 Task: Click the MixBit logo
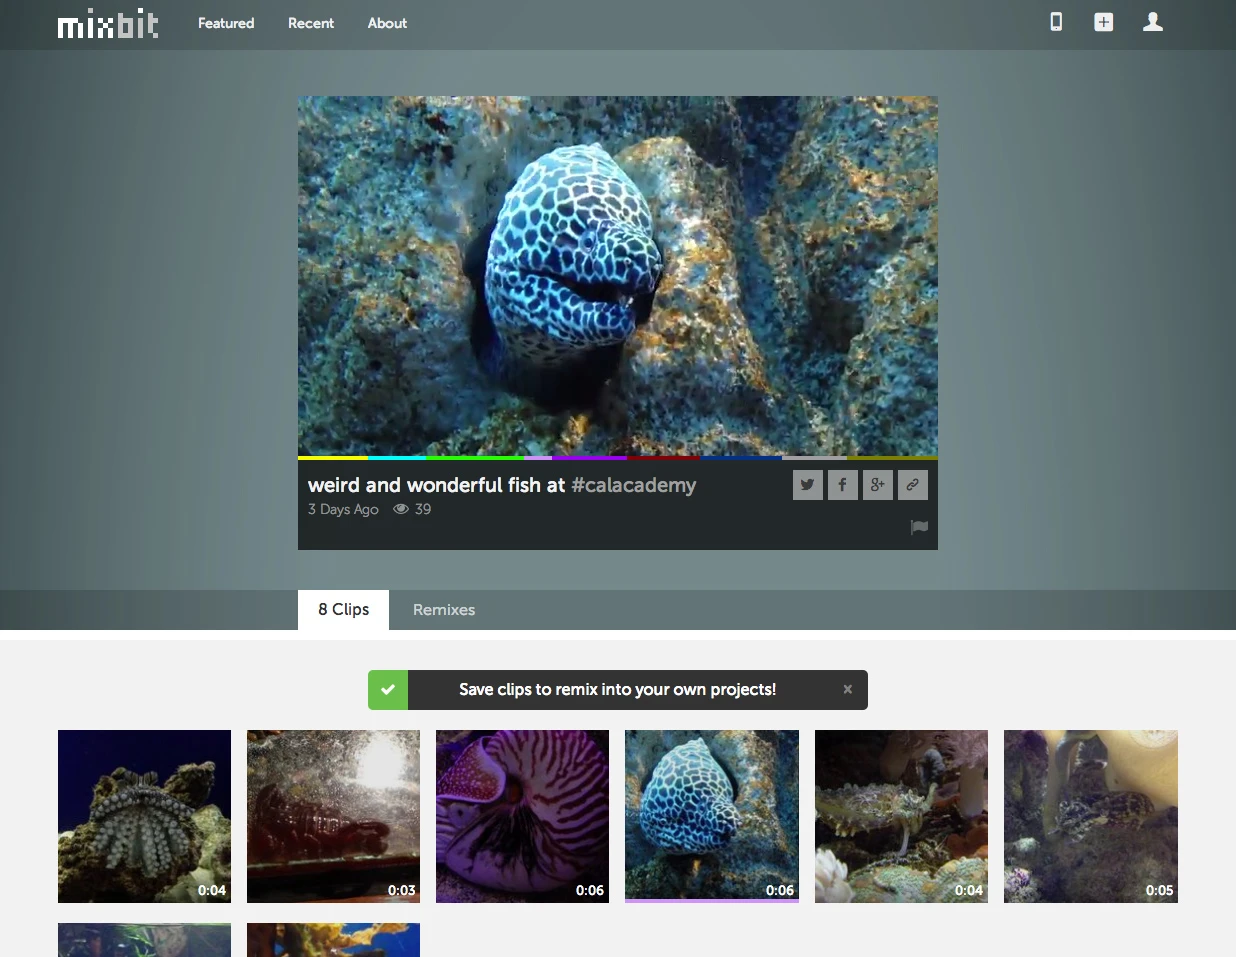pyautogui.click(x=108, y=24)
